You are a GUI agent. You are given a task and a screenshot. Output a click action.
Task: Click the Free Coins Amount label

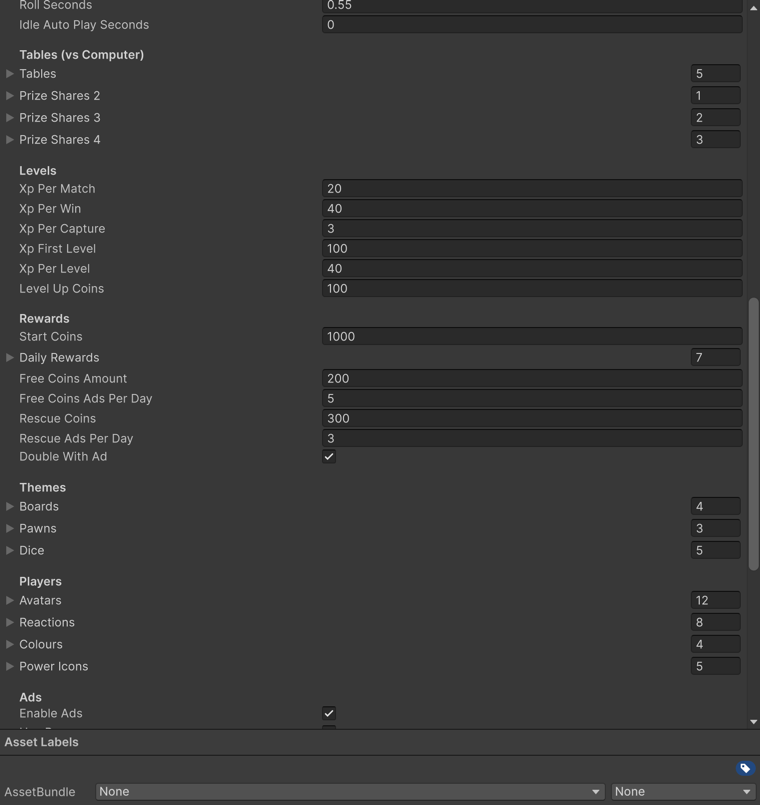73,378
